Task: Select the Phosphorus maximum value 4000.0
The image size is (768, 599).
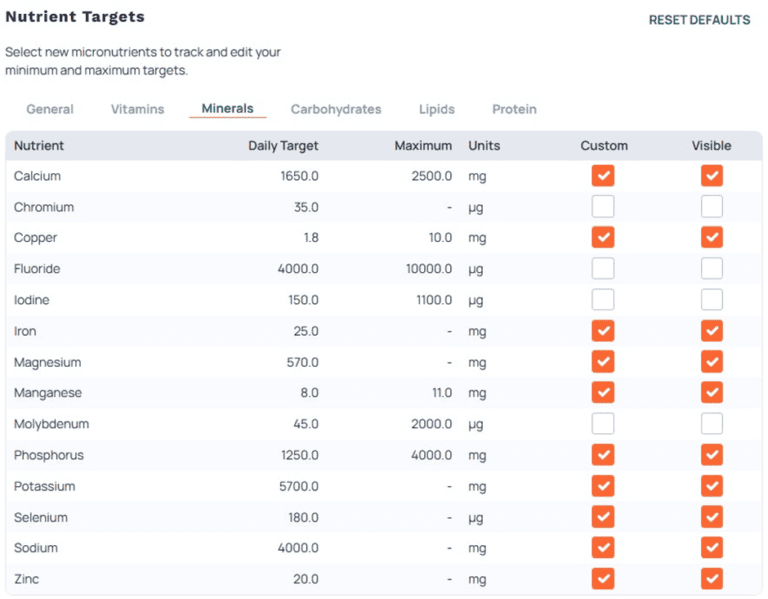Action: click(x=432, y=455)
